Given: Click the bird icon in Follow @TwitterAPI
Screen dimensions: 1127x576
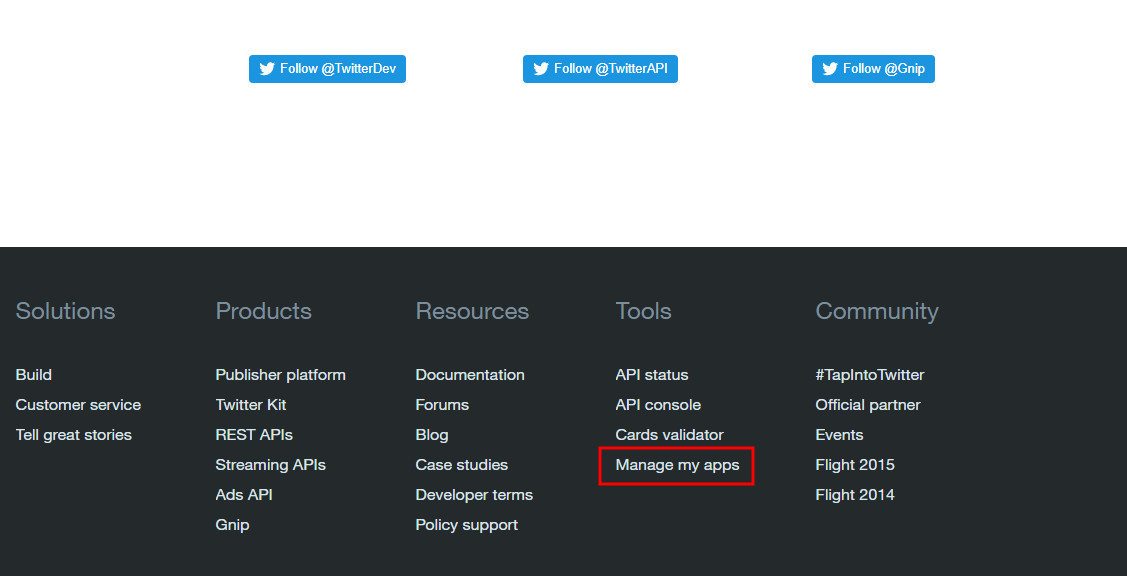Looking at the screenshot, I should point(541,69).
